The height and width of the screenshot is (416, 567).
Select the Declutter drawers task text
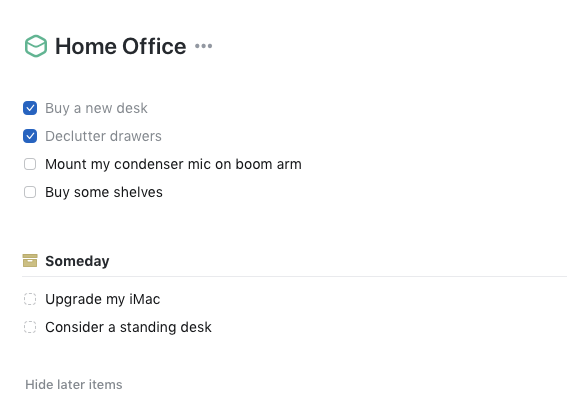(103, 136)
